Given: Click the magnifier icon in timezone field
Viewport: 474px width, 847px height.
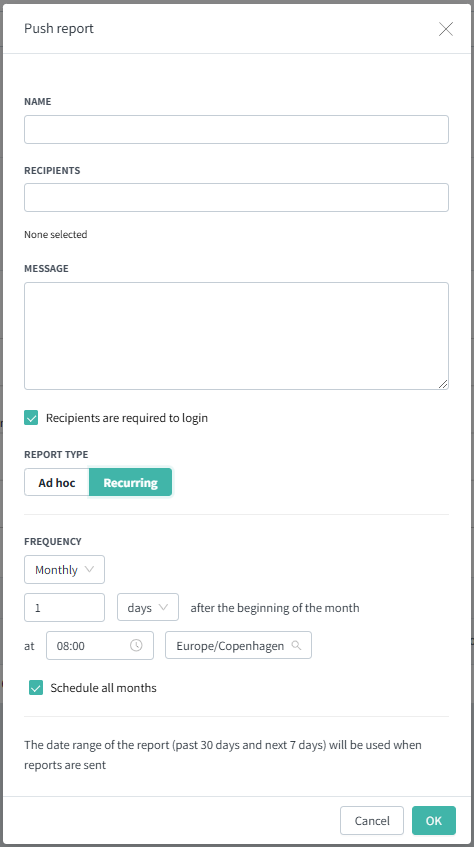Looking at the screenshot, I should point(296,646).
